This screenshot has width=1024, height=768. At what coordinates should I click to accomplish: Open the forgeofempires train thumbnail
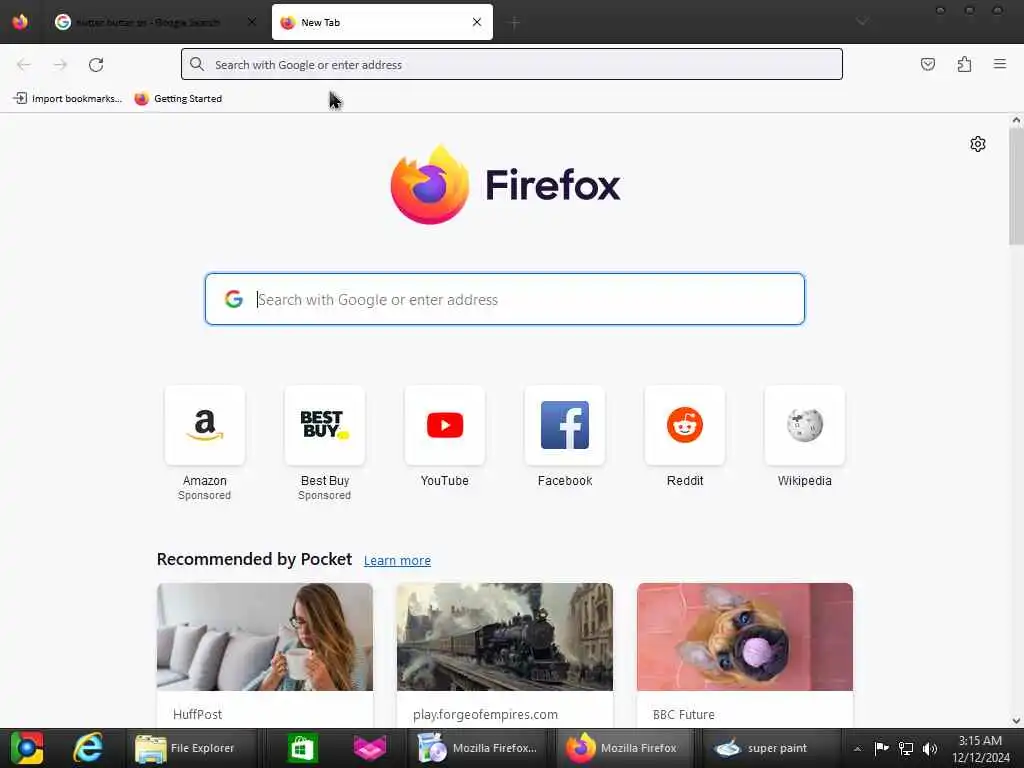[x=505, y=637]
